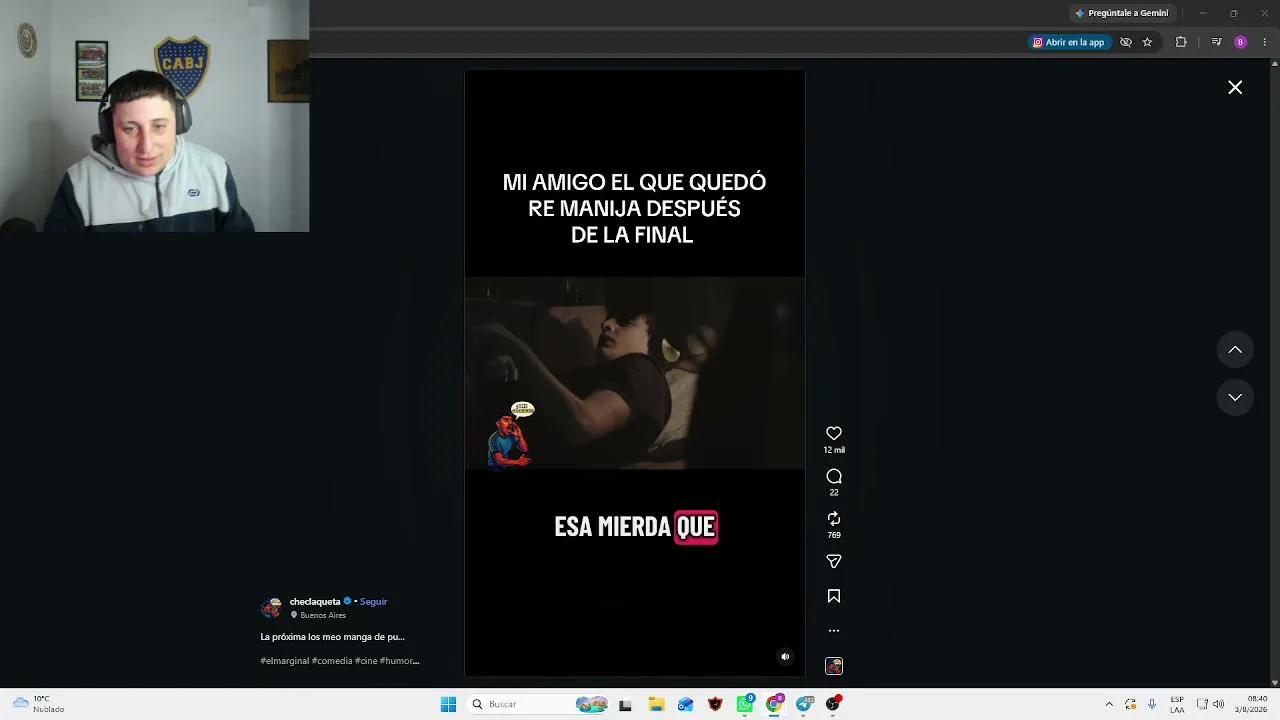
Task: Click 'Pregúntale a Gemini' button
Action: pos(1121,13)
